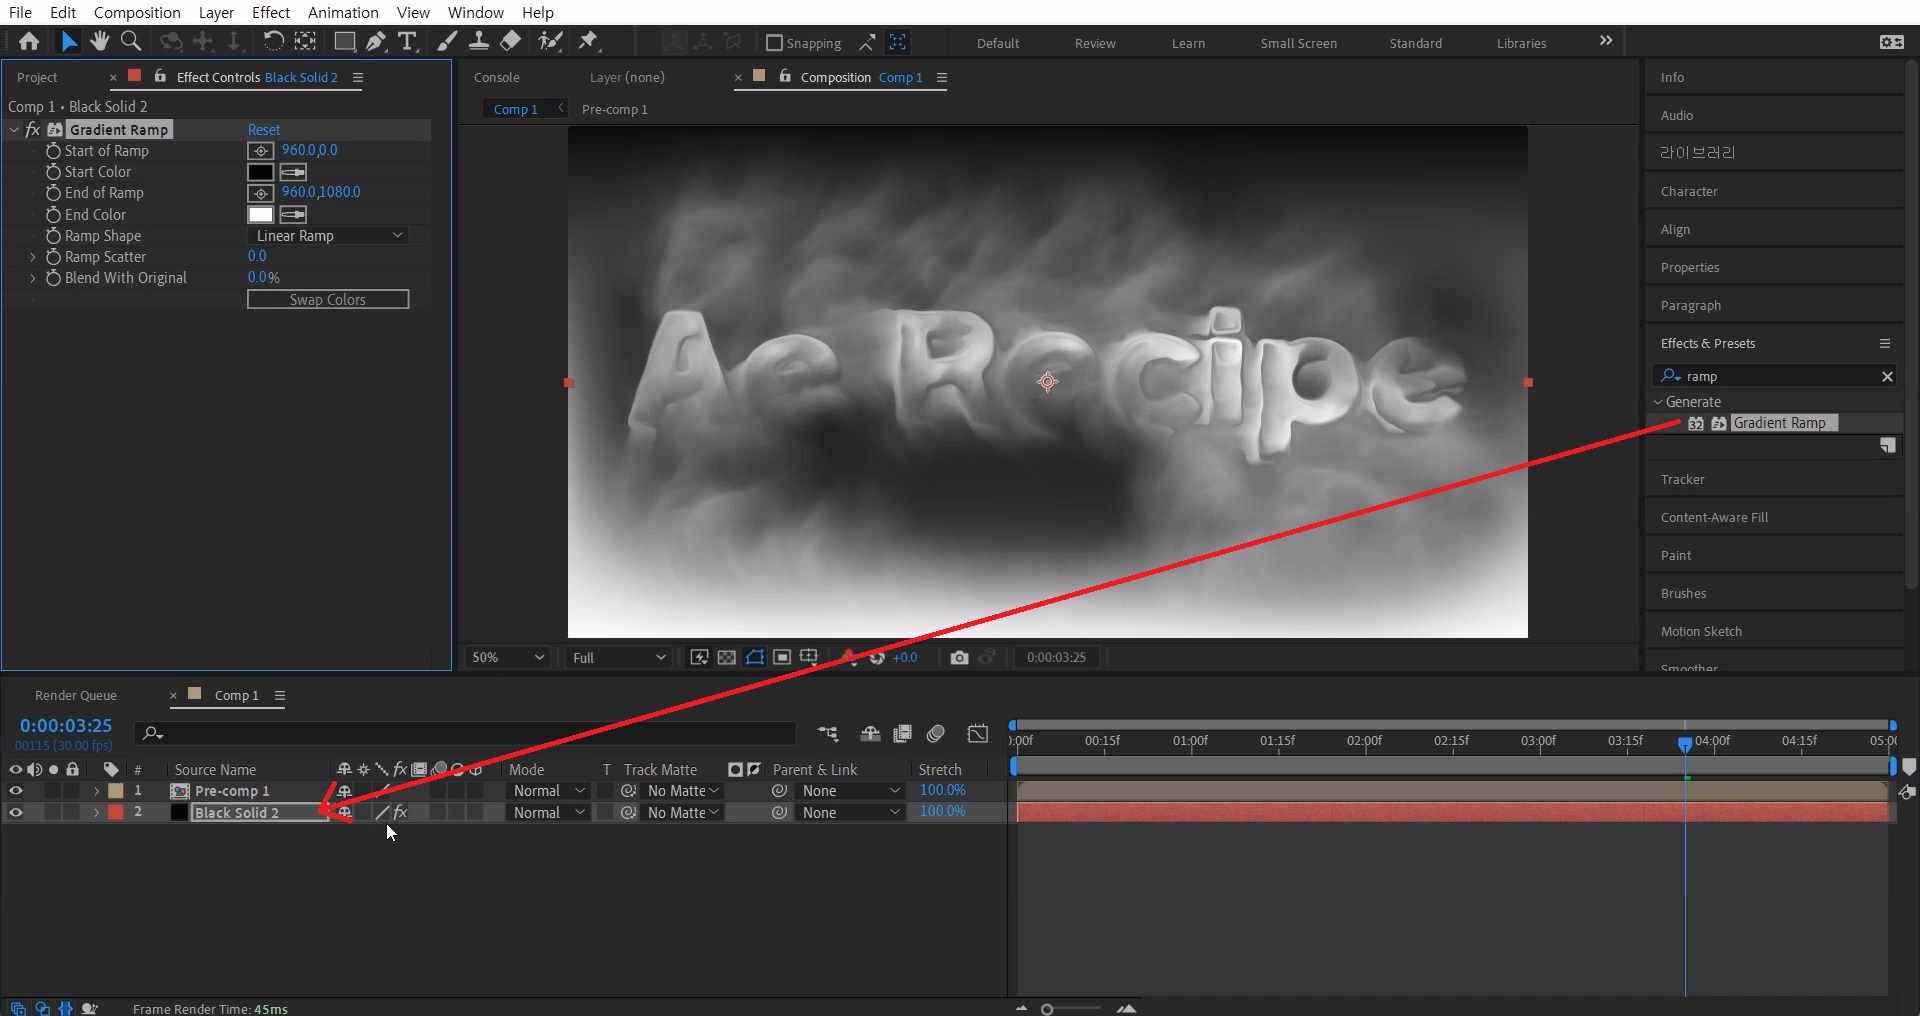Clear the ramp search in Effects & Presets
1920x1016 pixels.
pyautogui.click(x=1887, y=376)
